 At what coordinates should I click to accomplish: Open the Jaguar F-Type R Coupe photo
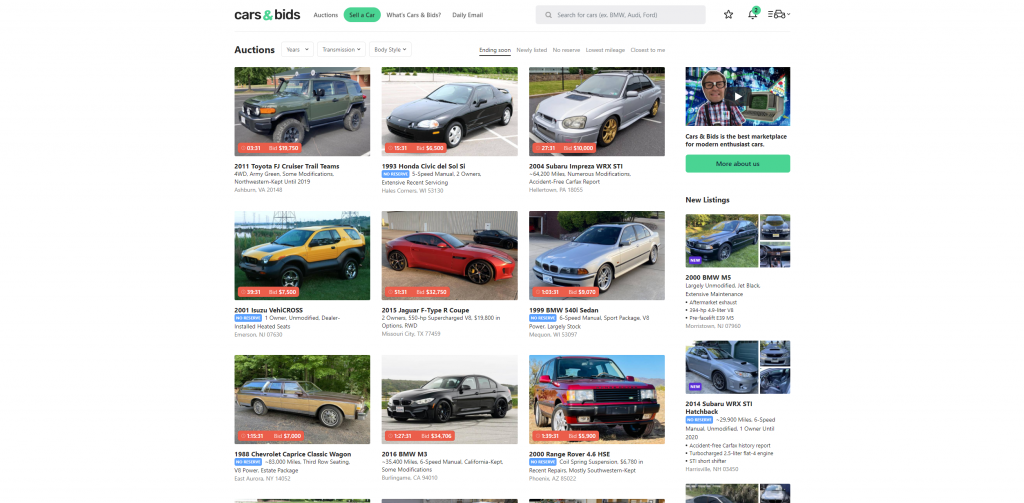coord(449,255)
